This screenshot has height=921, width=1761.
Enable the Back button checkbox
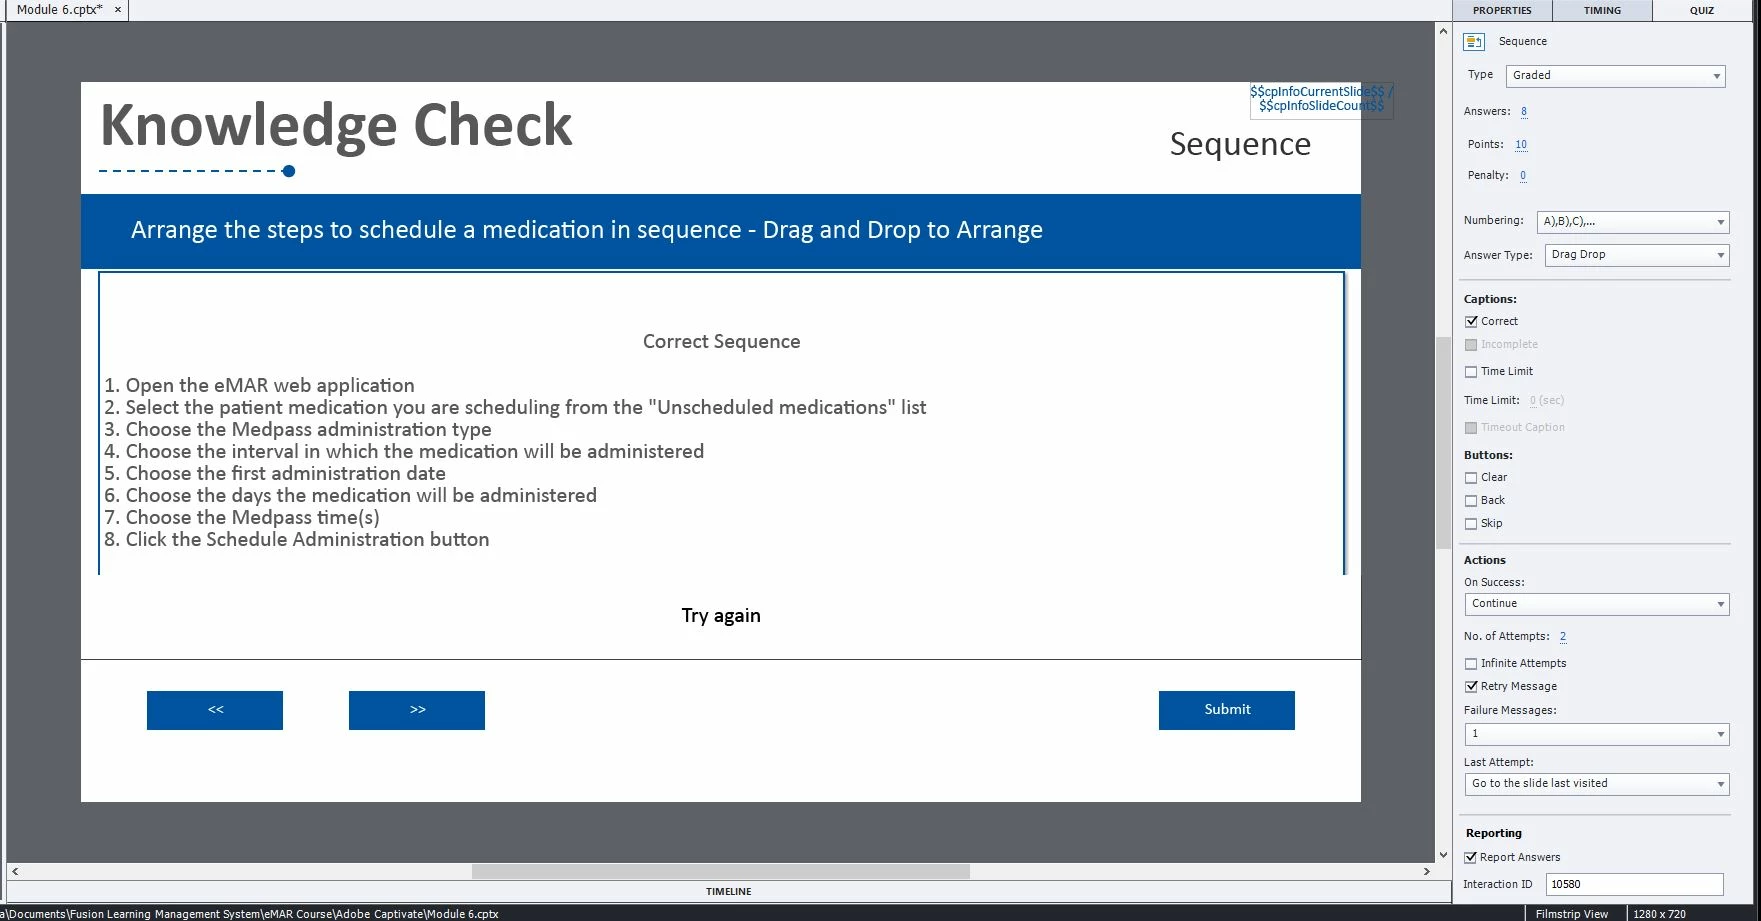pos(1471,501)
